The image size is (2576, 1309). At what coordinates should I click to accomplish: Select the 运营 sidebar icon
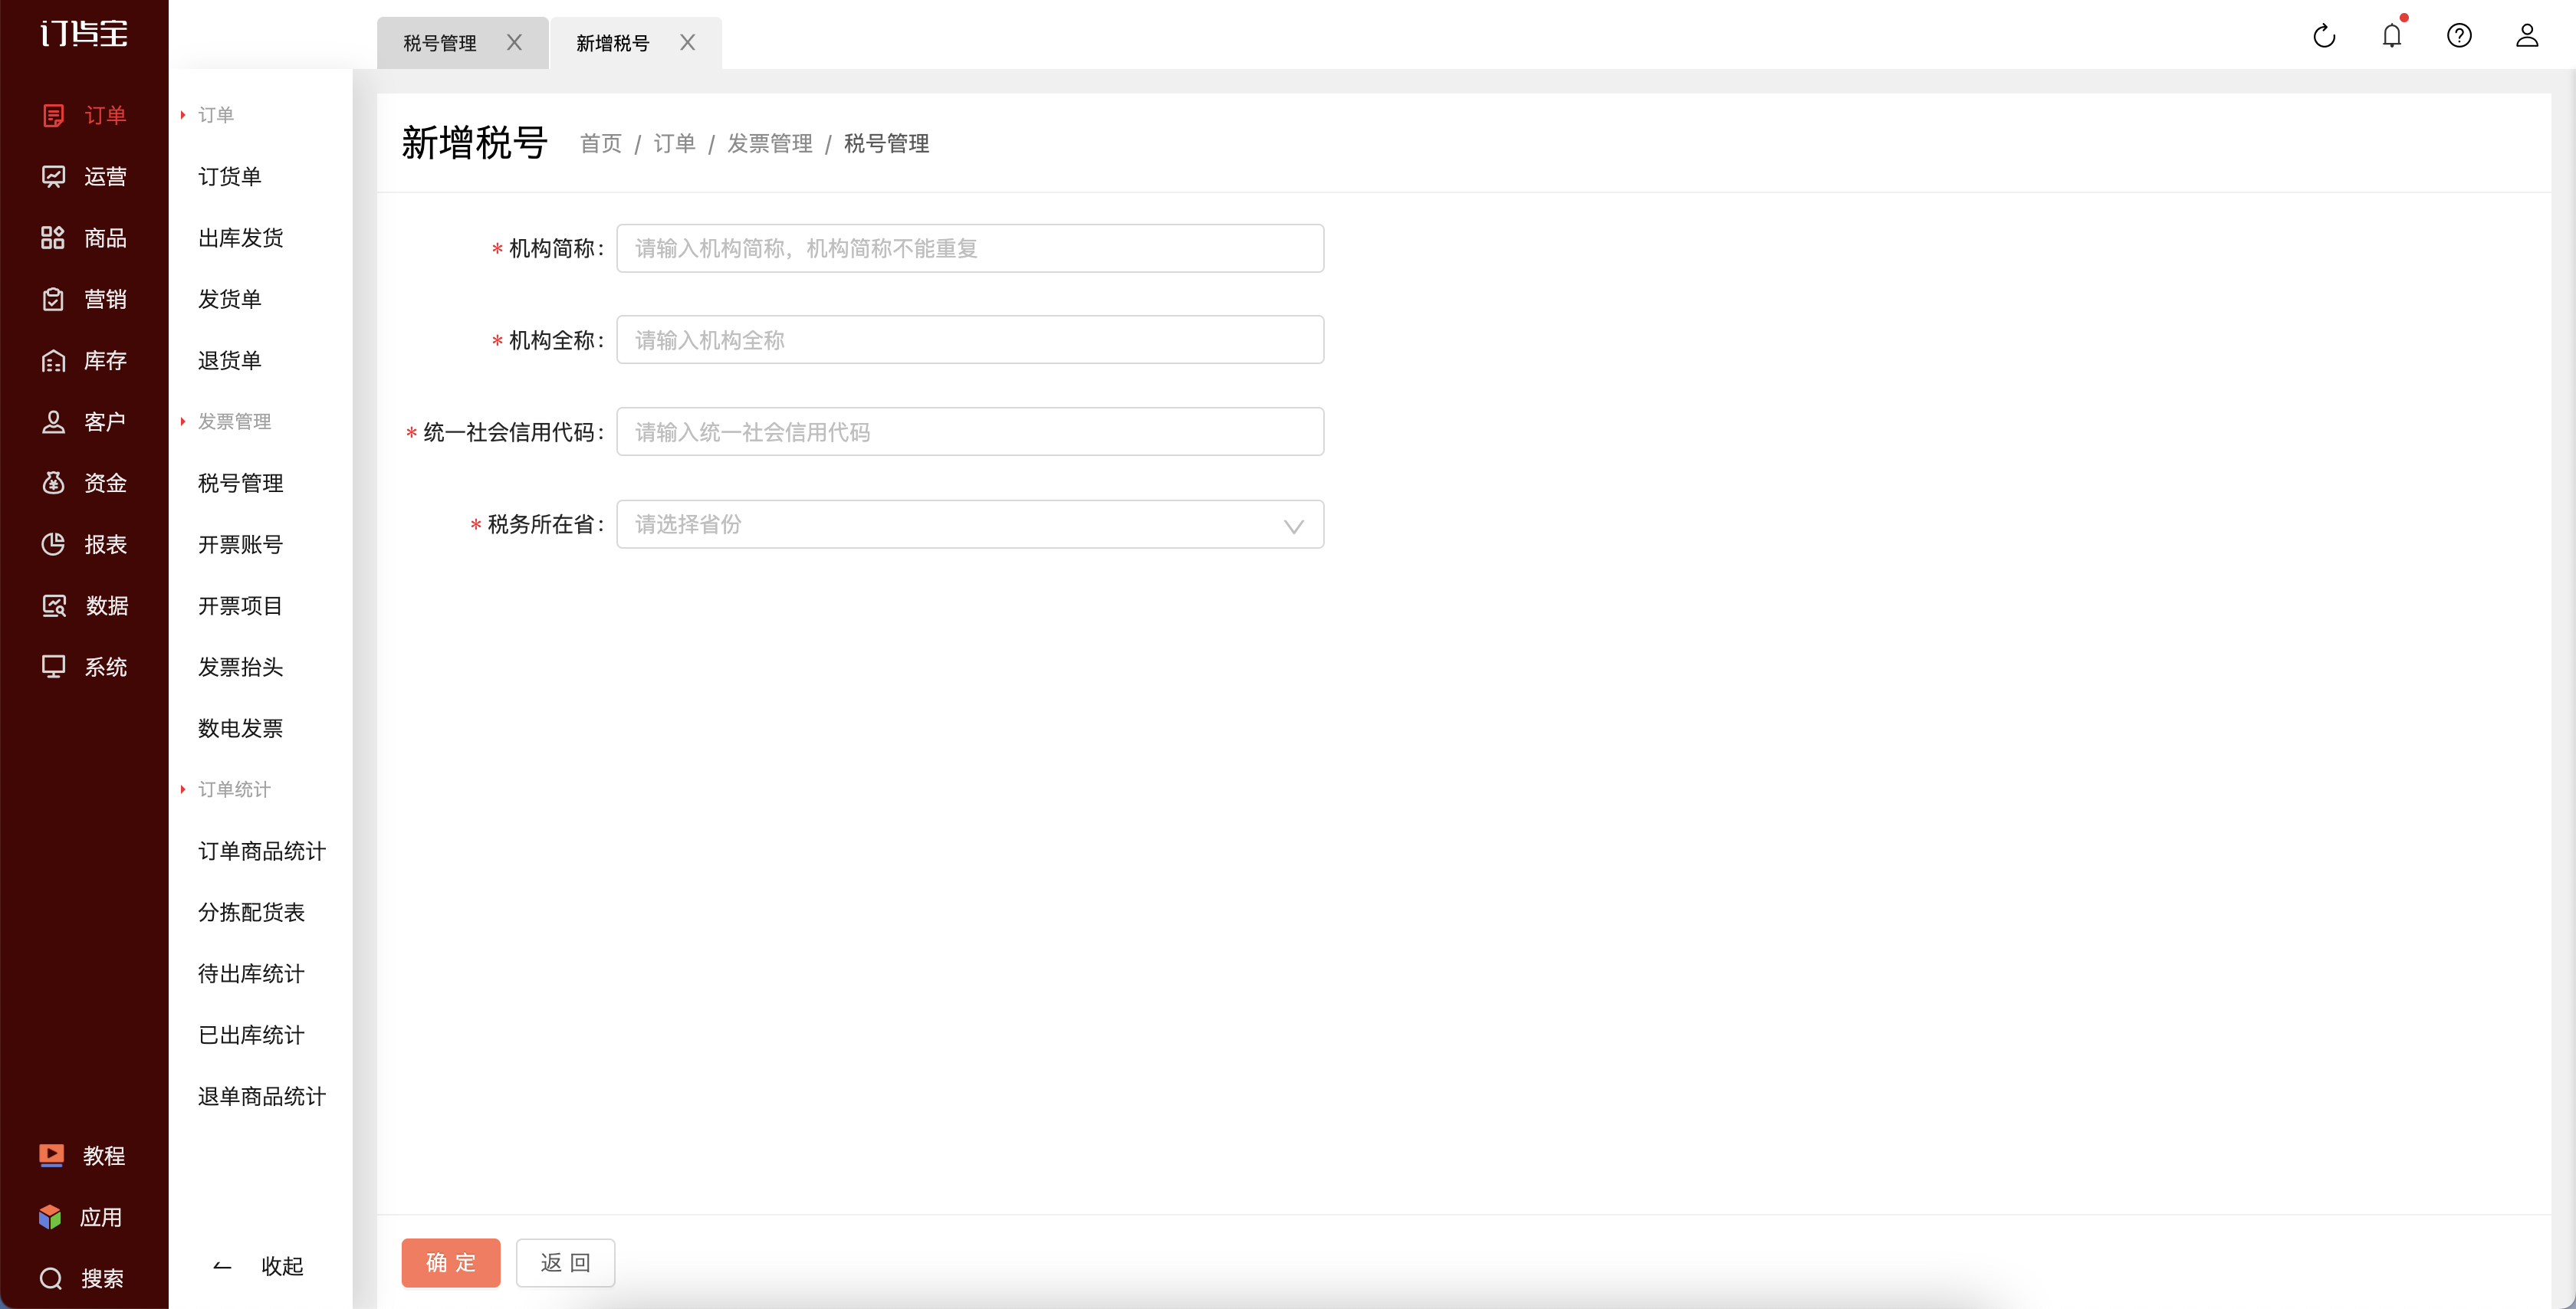(53, 177)
